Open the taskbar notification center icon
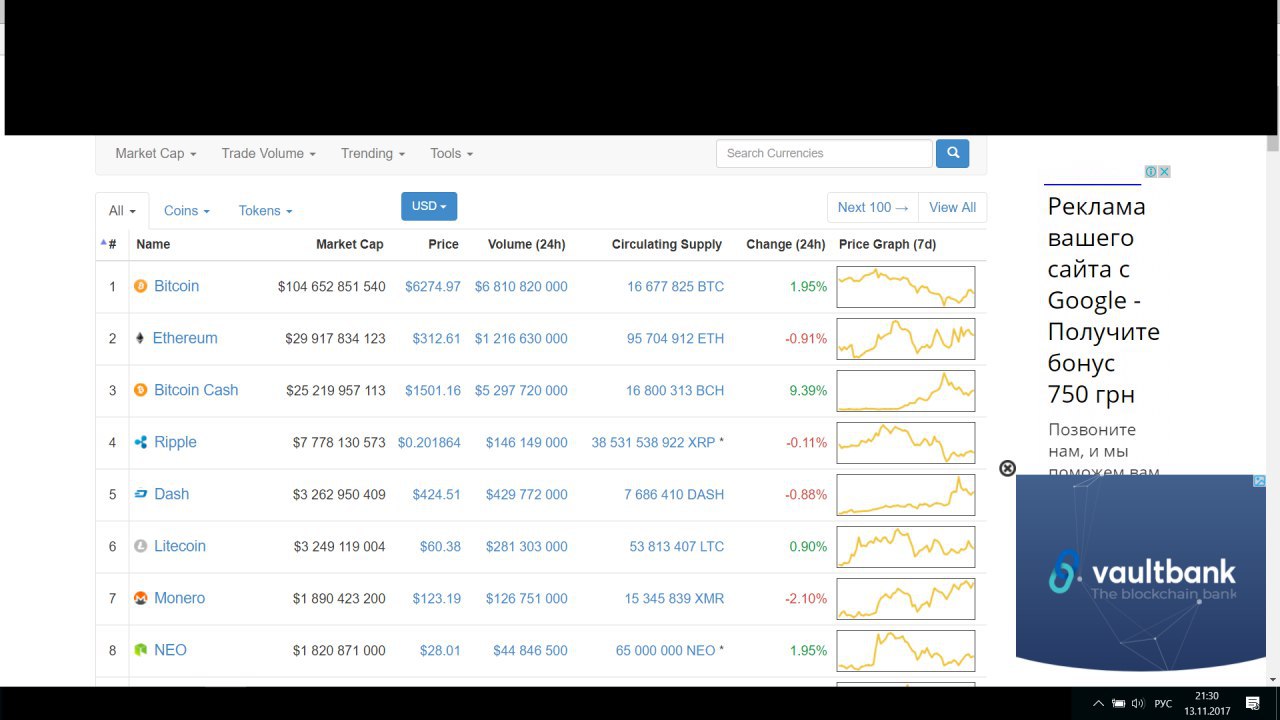Viewport: 1280px width, 720px height. [1252, 703]
